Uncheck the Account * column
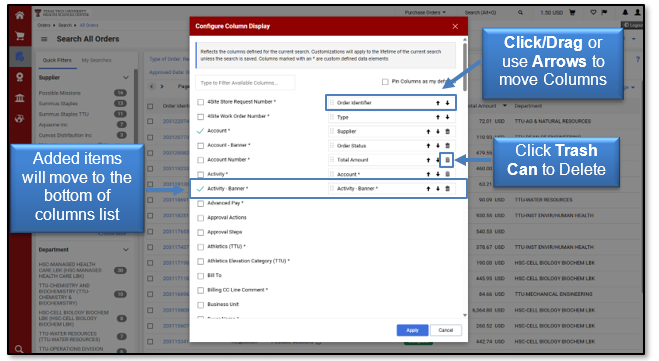Viewport: 659px width, 361px height. coord(200,131)
